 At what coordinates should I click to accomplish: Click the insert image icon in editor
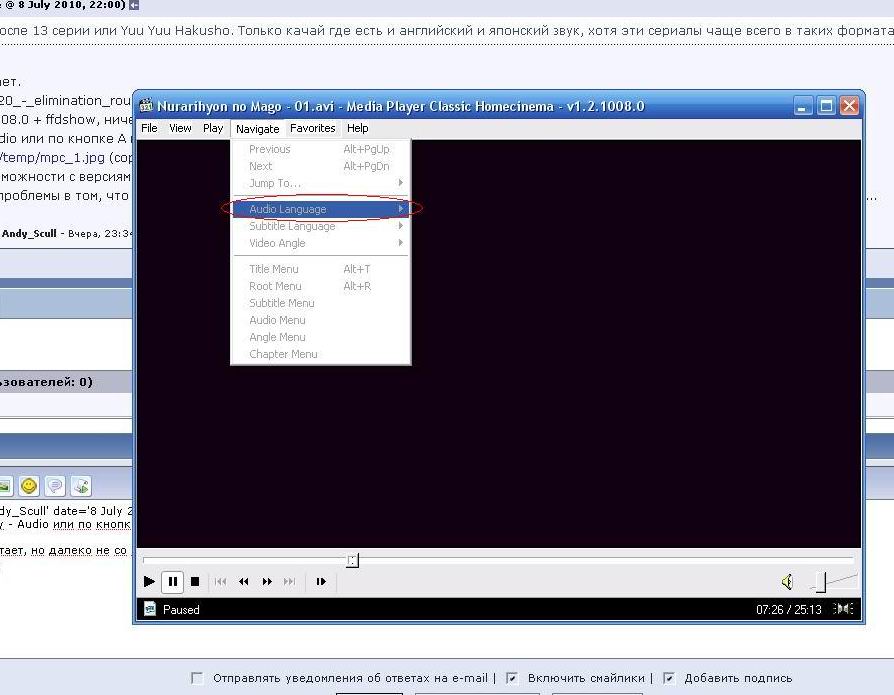(x=5, y=486)
